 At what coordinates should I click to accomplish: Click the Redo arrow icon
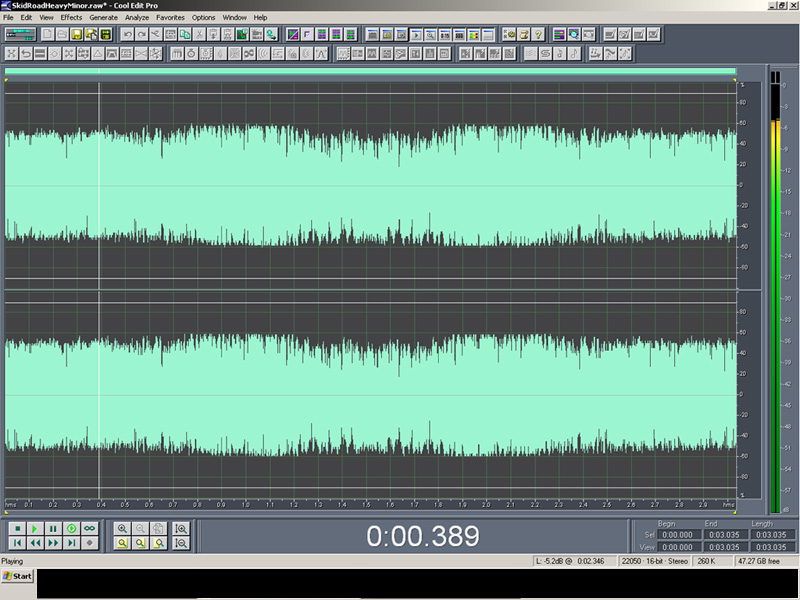[x=141, y=35]
